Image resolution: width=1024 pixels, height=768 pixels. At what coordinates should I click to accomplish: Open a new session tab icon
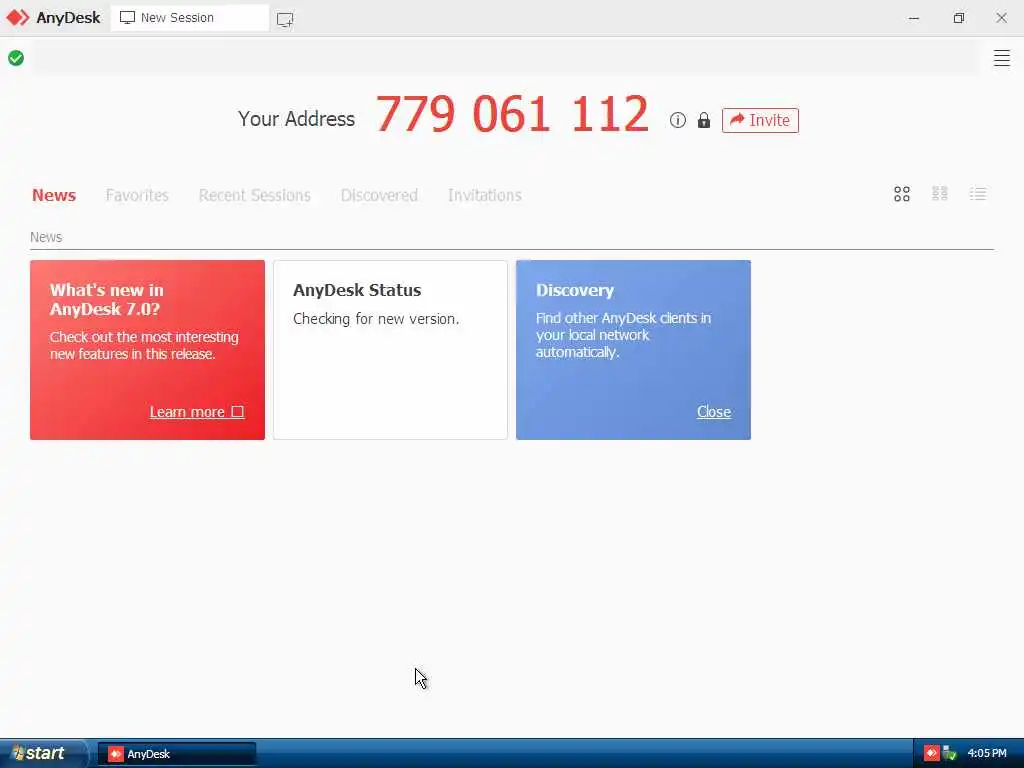click(285, 19)
